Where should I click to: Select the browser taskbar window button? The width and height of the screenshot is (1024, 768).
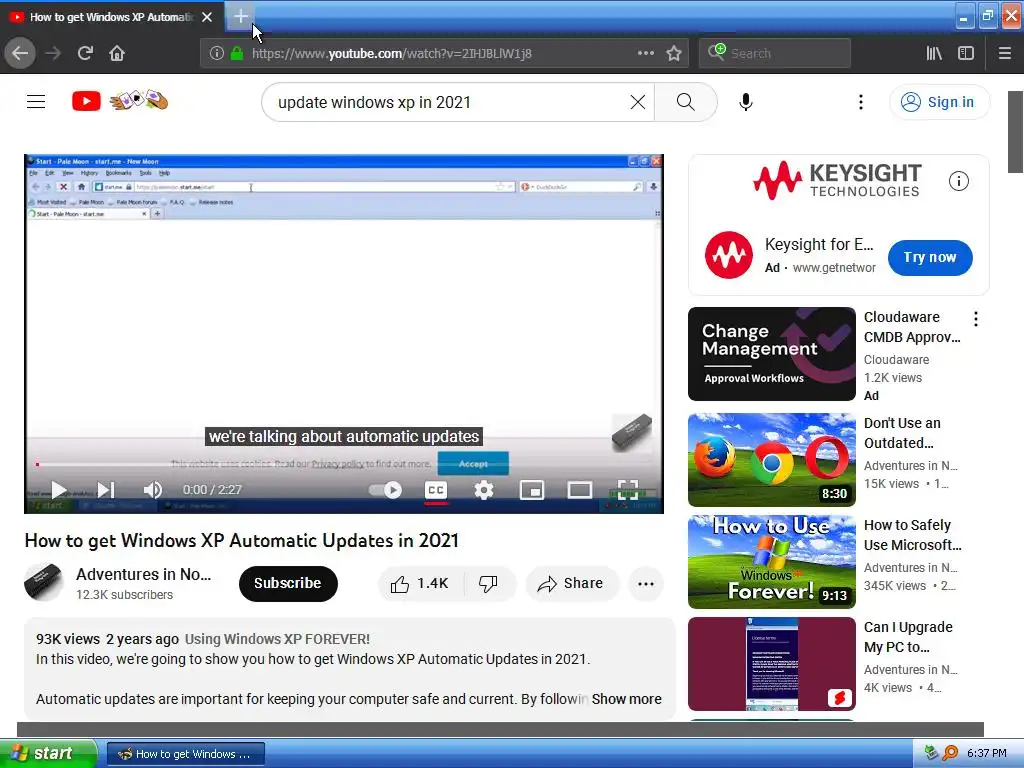click(185, 754)
